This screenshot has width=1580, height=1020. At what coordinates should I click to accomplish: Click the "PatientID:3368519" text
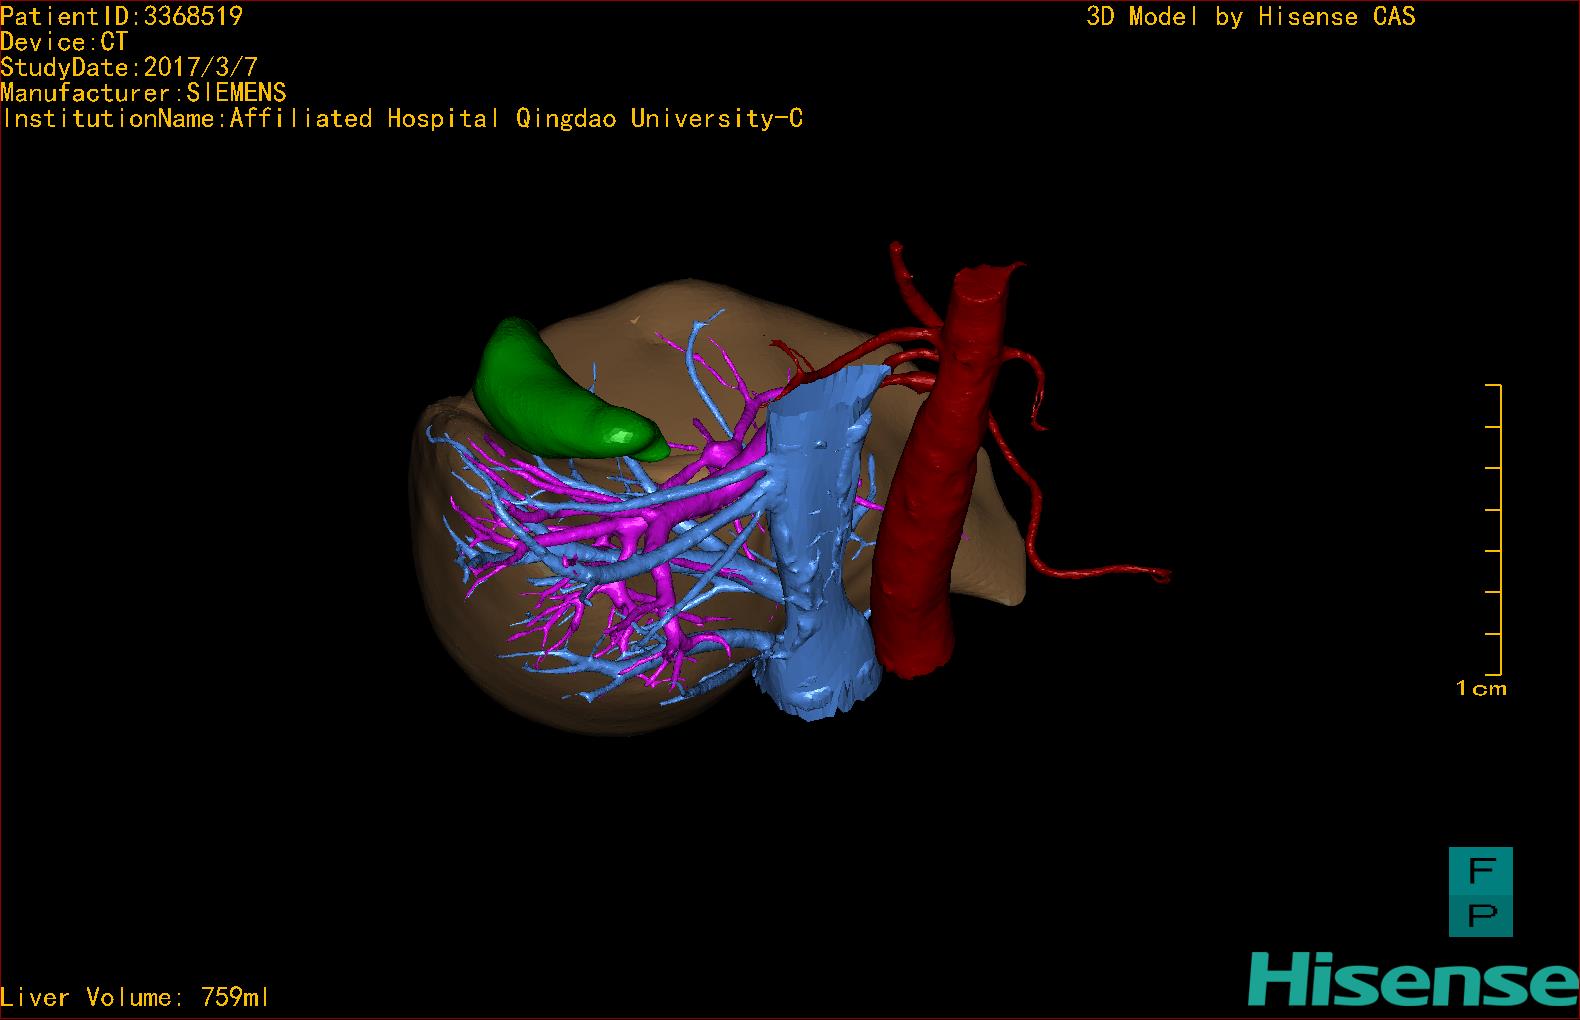click(122, 16)
